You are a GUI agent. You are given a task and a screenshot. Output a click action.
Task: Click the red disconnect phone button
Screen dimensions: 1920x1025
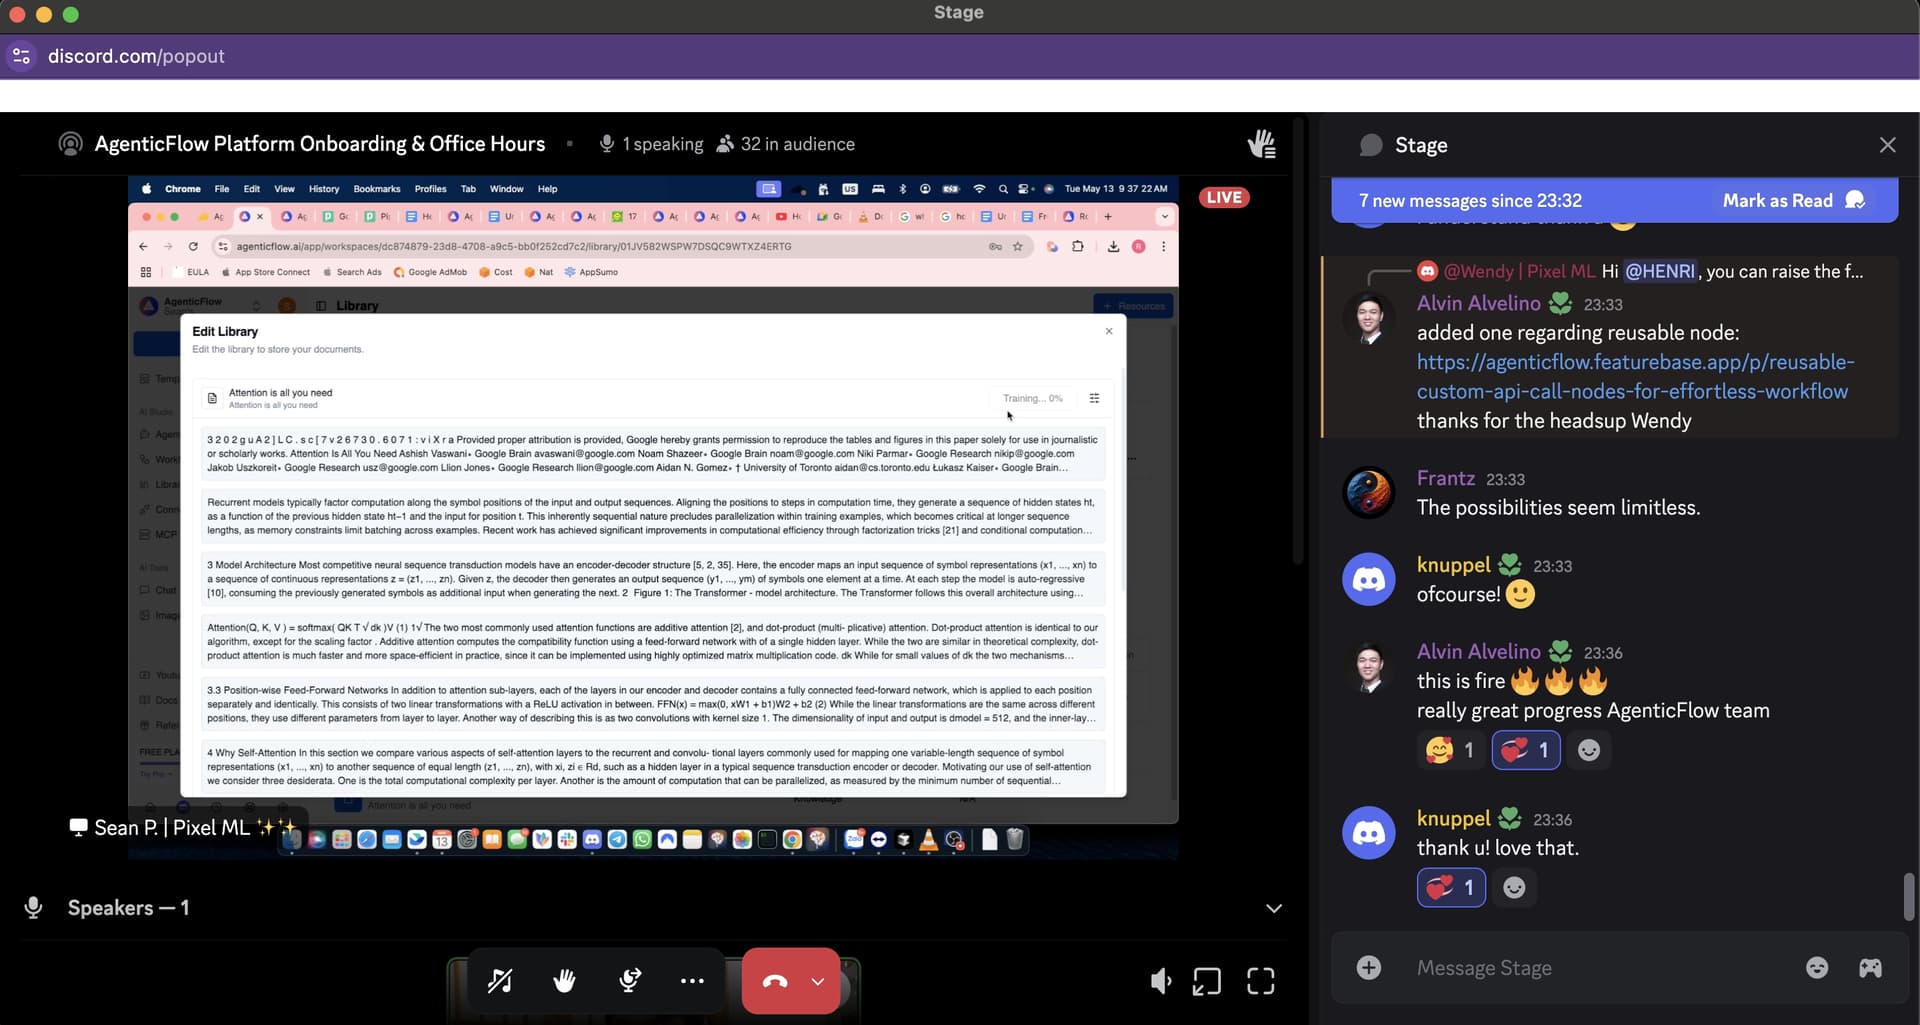click(774, 981)
